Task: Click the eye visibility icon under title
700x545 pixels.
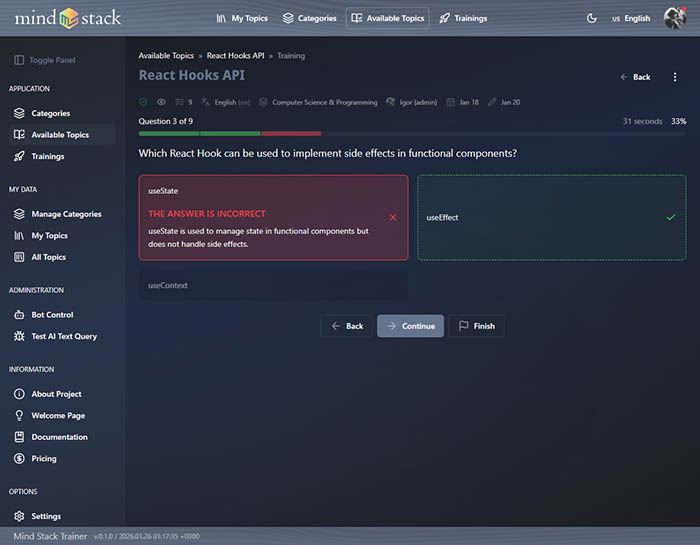Action: 161,102
